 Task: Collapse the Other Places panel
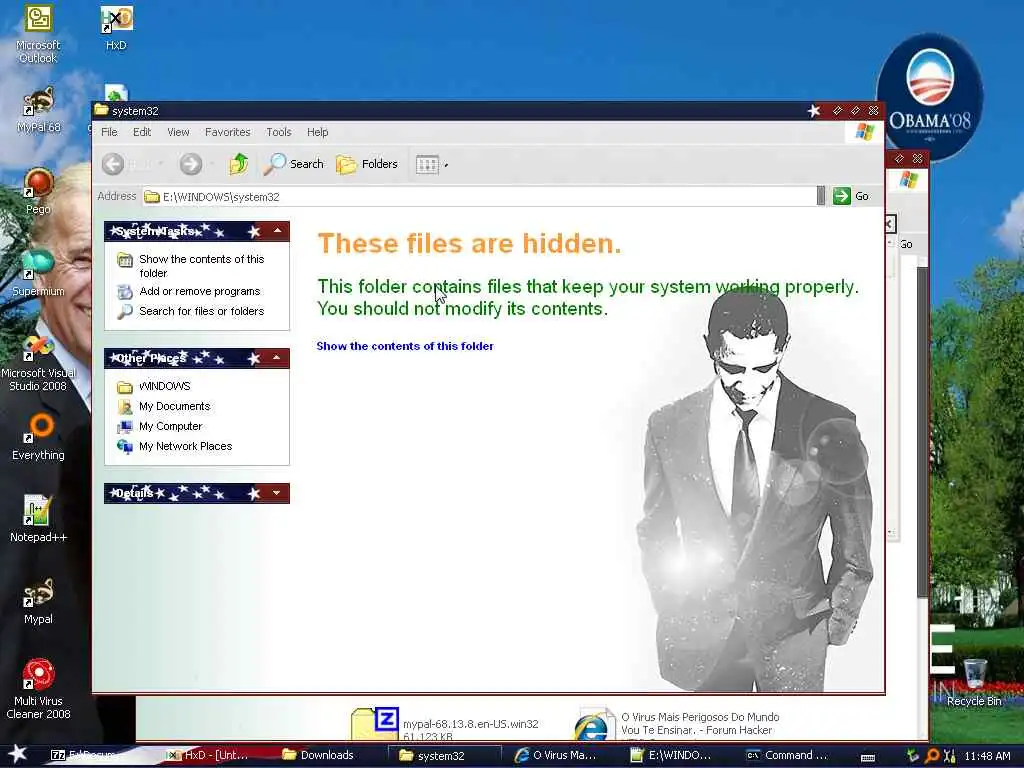[x=278, y=358]
